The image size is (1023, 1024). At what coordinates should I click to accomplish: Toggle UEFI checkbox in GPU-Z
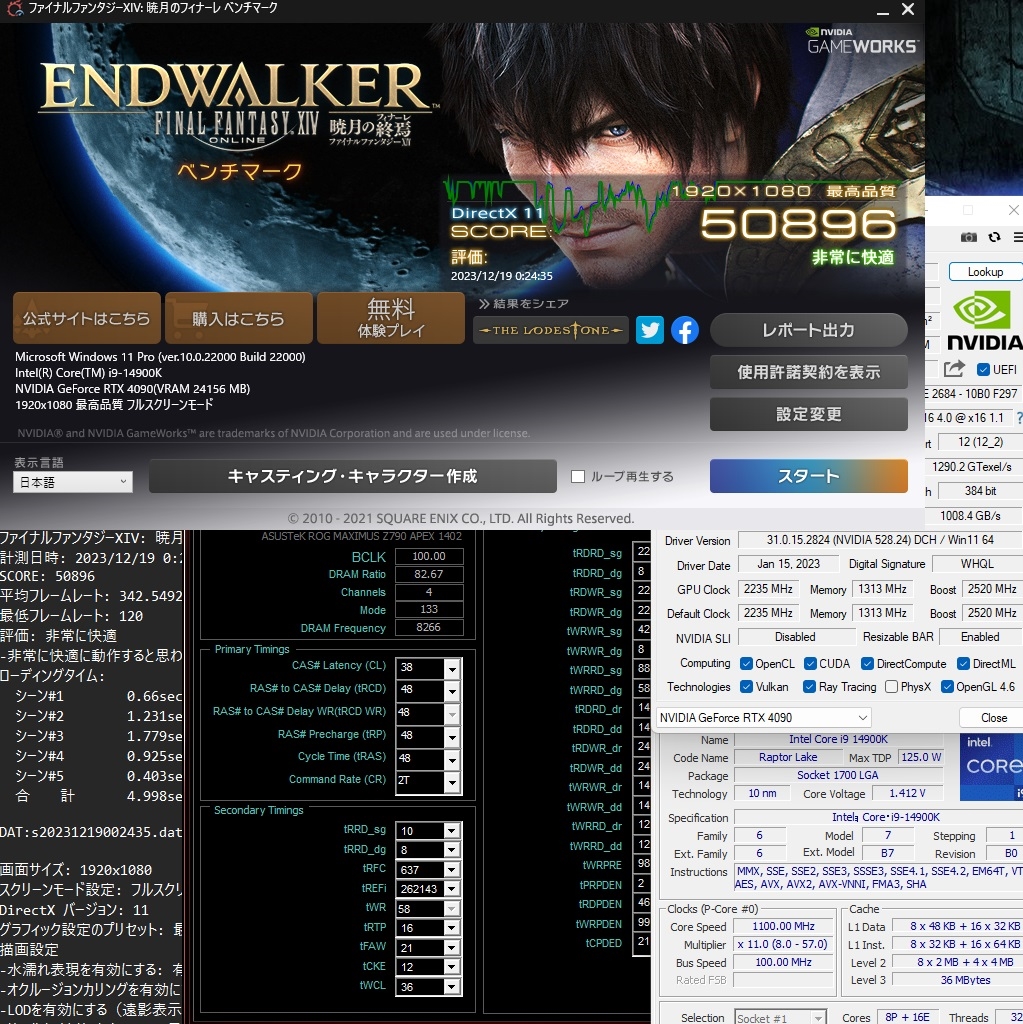pyautogui.click(x=983, y=370)
